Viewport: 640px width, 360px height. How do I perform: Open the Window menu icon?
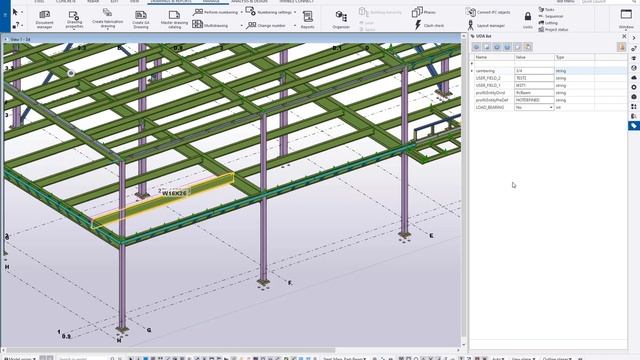pyautogui.click(x=626, y=15)
